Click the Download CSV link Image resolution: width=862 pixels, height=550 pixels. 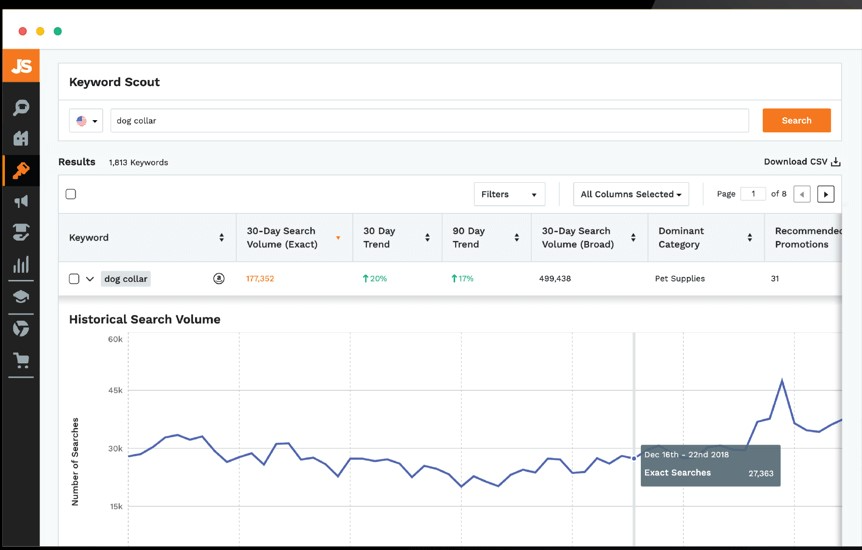[802, 162]
